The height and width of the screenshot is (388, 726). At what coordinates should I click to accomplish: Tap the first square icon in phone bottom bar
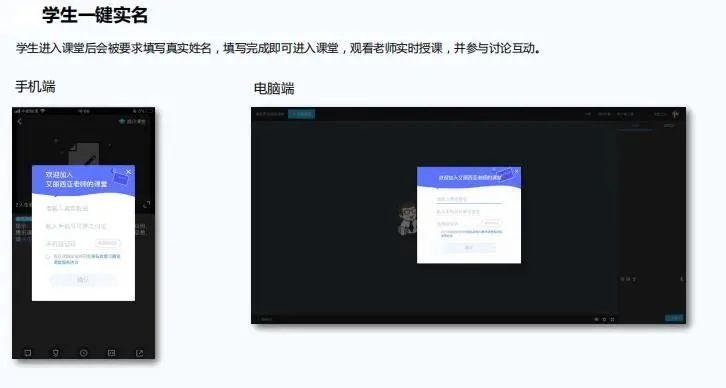tap(28, 353)
